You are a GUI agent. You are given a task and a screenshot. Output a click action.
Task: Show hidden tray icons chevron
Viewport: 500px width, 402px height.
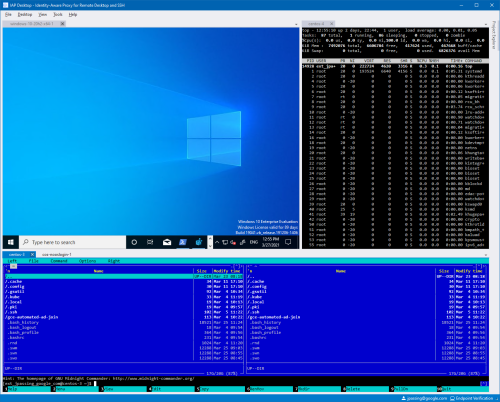click(x=217, y=242)
